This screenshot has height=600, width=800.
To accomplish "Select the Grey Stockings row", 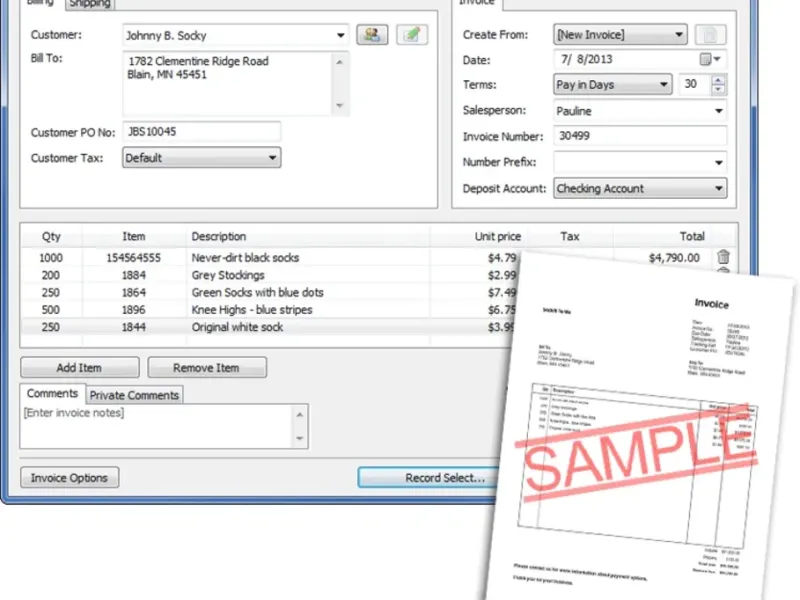I will tap(269, 275).
